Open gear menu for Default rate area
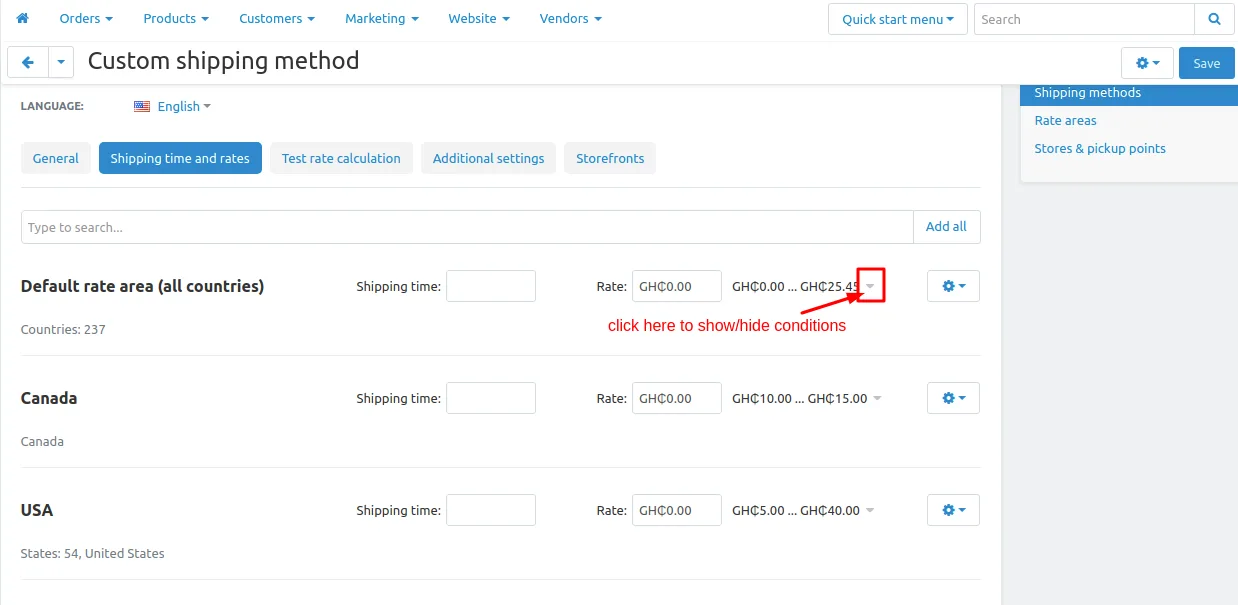 coord(953,286)
